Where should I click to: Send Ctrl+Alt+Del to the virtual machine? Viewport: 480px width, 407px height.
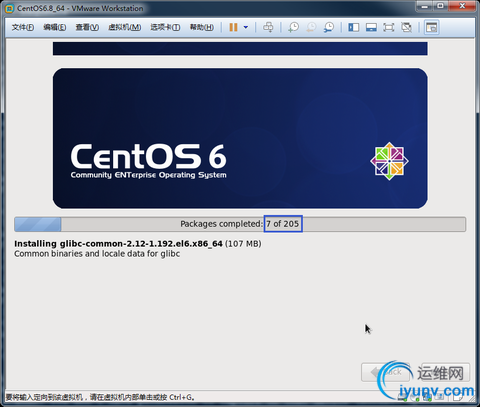pyautogui.click(x=268, y=27)
